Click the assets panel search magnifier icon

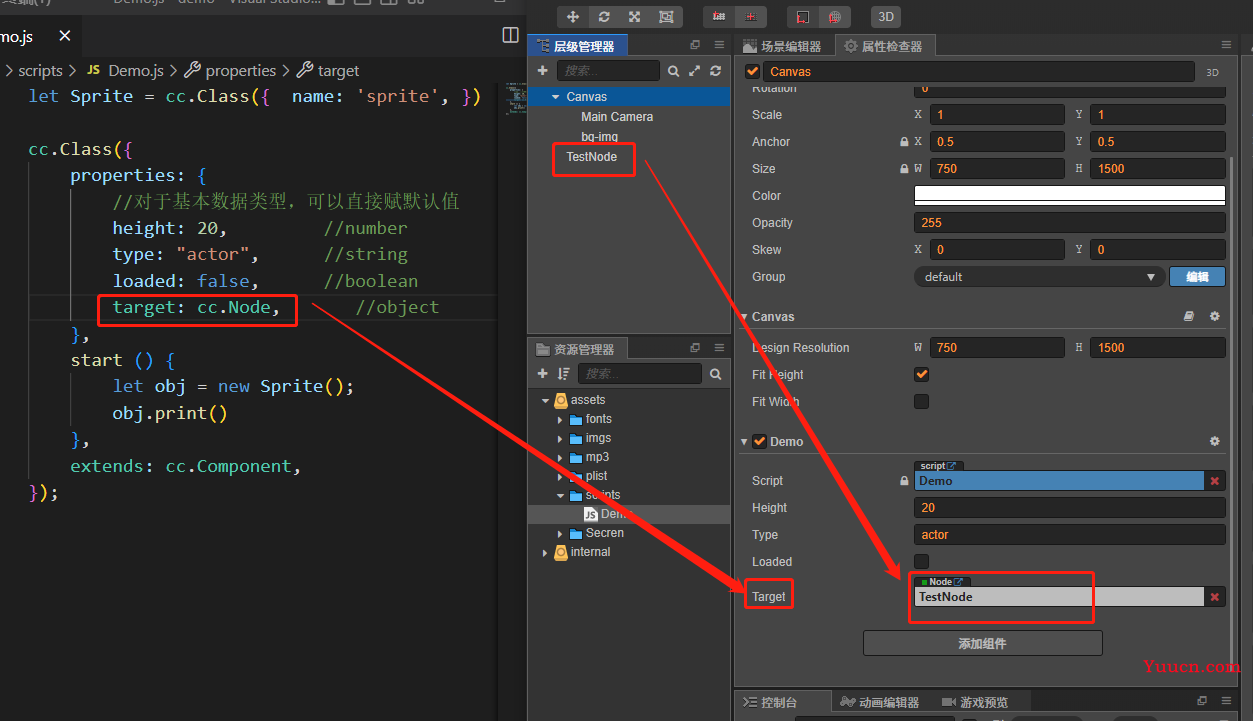[x=716, y=374]
